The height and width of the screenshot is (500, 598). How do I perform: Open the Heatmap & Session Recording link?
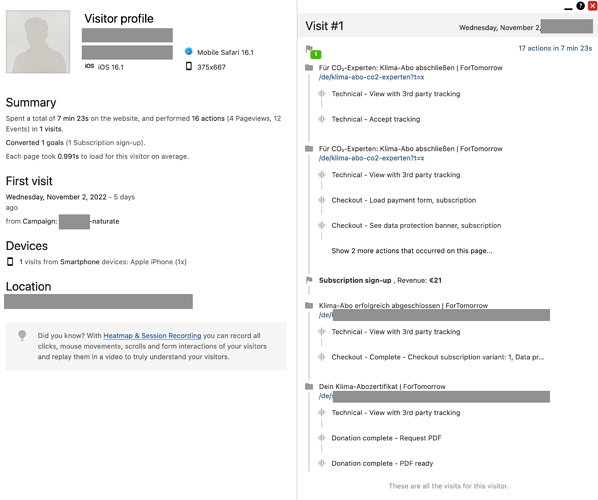point(152,336)
